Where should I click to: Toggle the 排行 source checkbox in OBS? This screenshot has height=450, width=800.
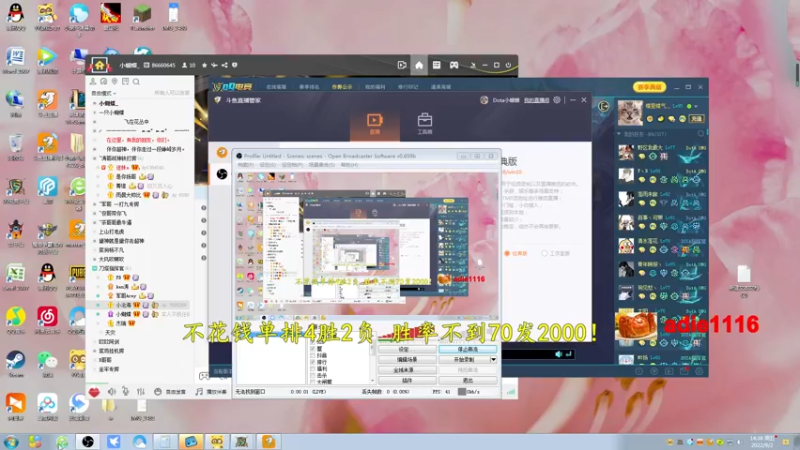click(x=312, y=362)
